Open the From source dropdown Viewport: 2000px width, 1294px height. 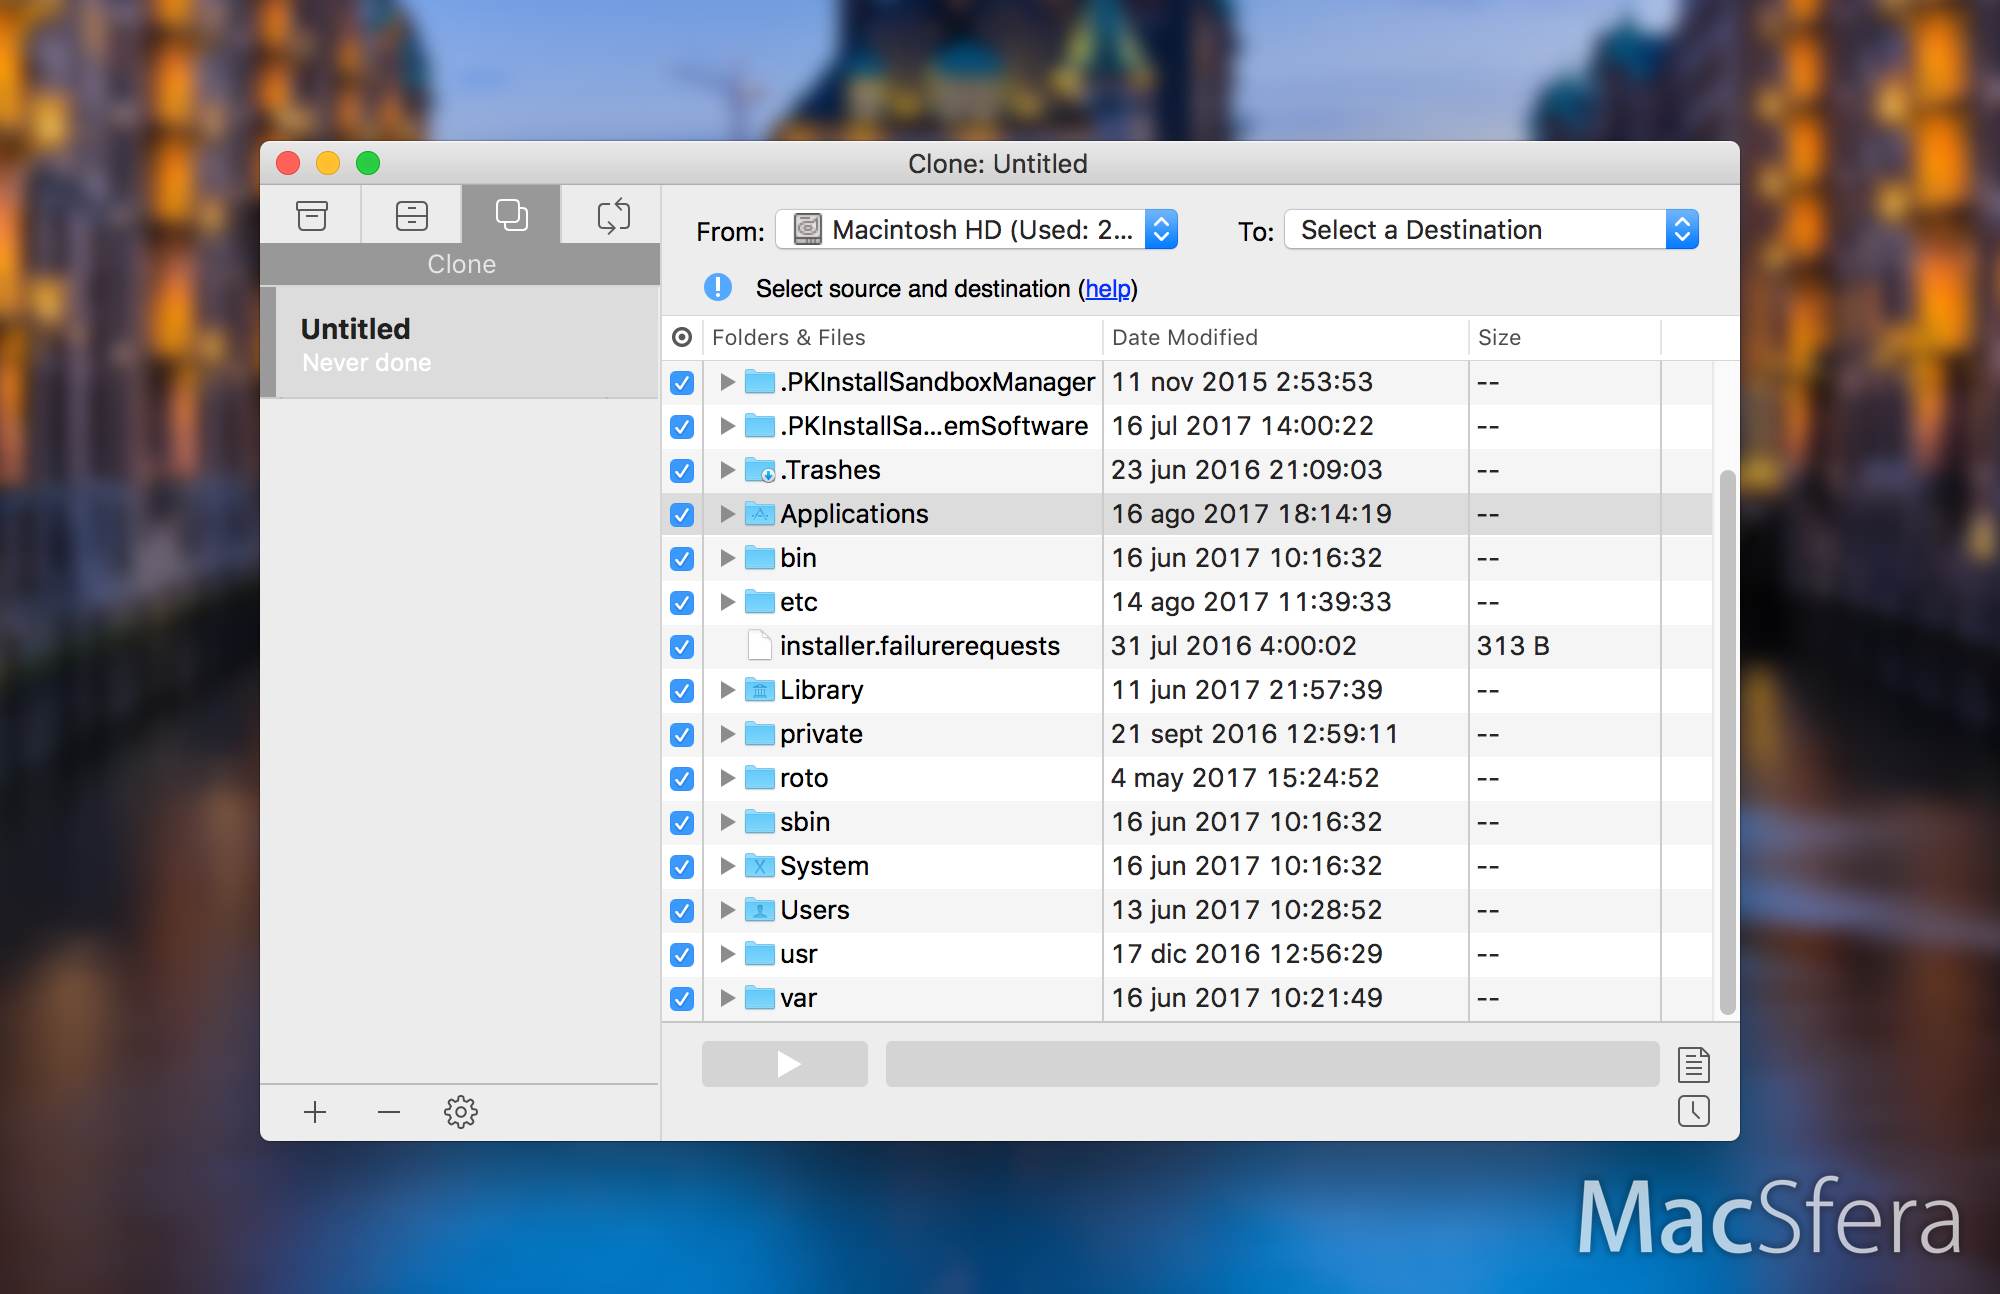976,230
